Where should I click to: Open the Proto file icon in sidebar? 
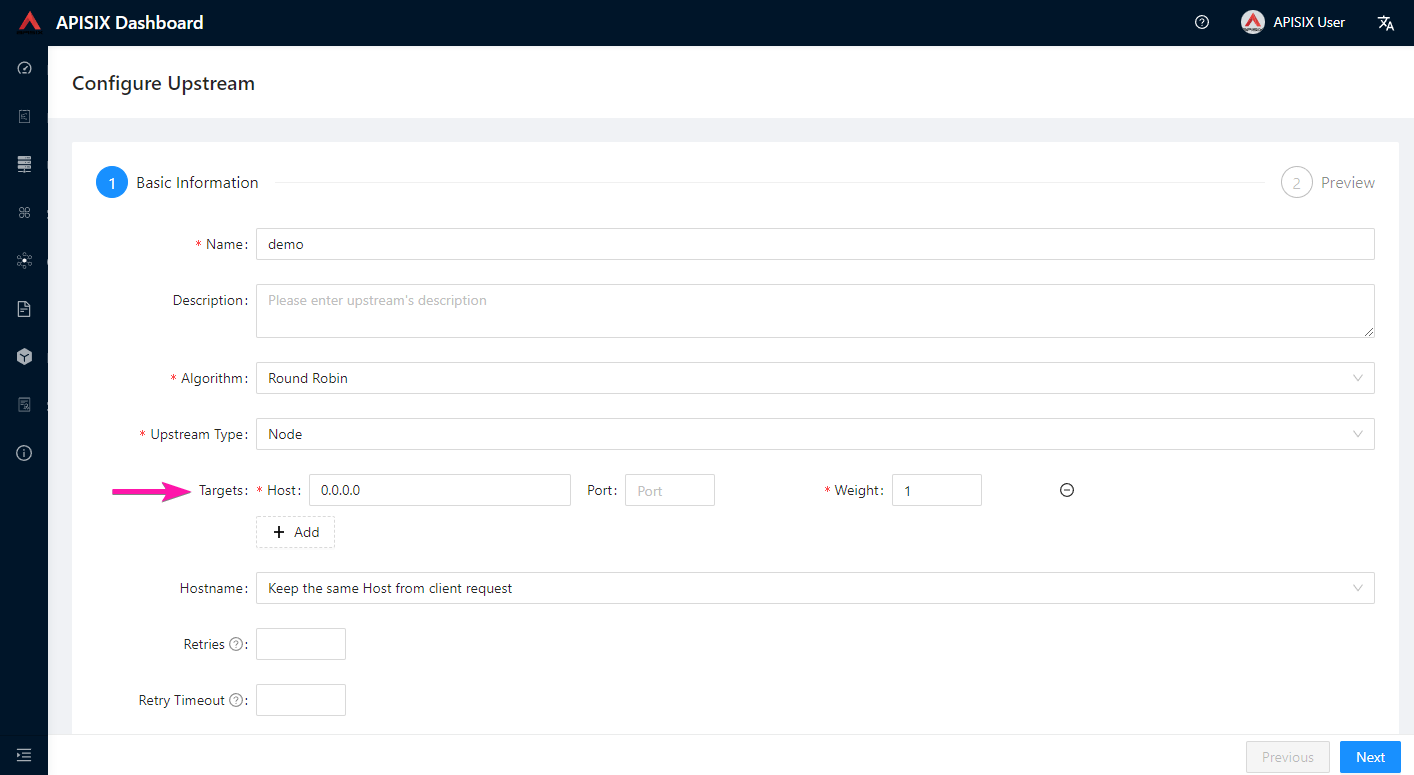pyautogui.click(x=25, y=308)
